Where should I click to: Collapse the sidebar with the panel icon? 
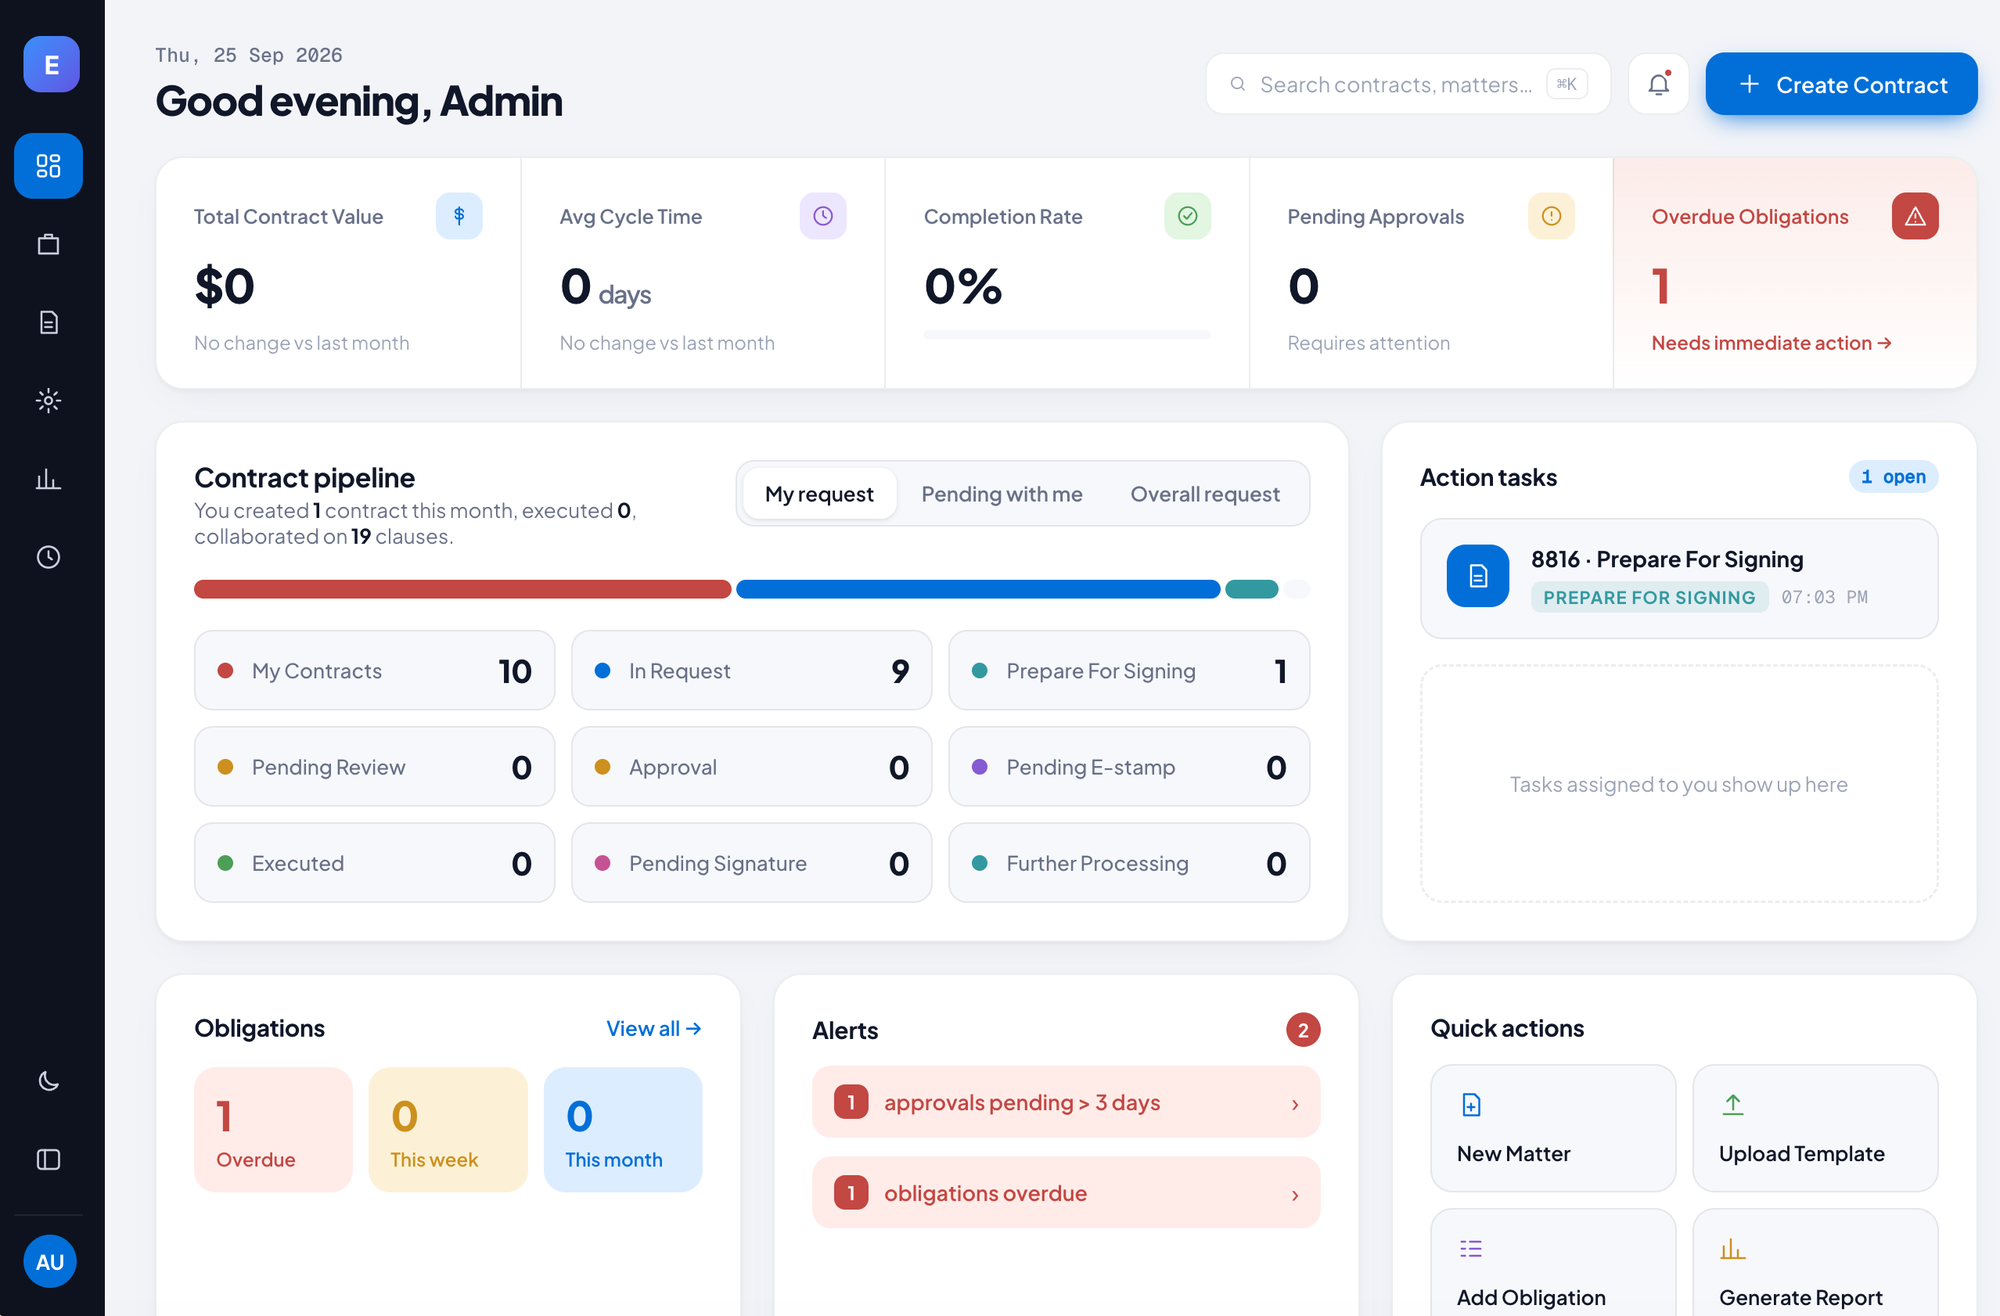tap(48, 1159)
